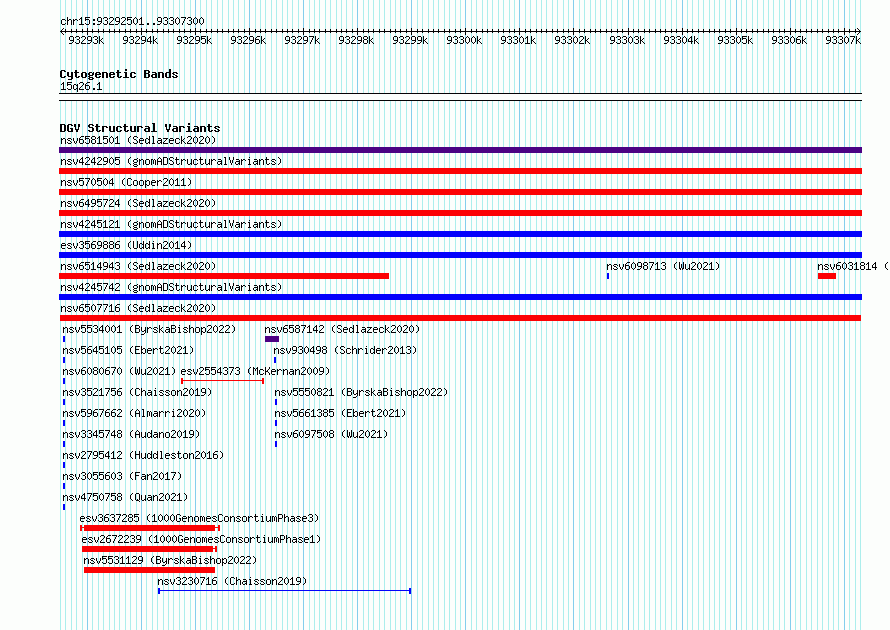This screenshot has width=890, height=630.
Task: Open nsv4245121 (gnomADStructuralVariants) label
Action: [171, 224]
